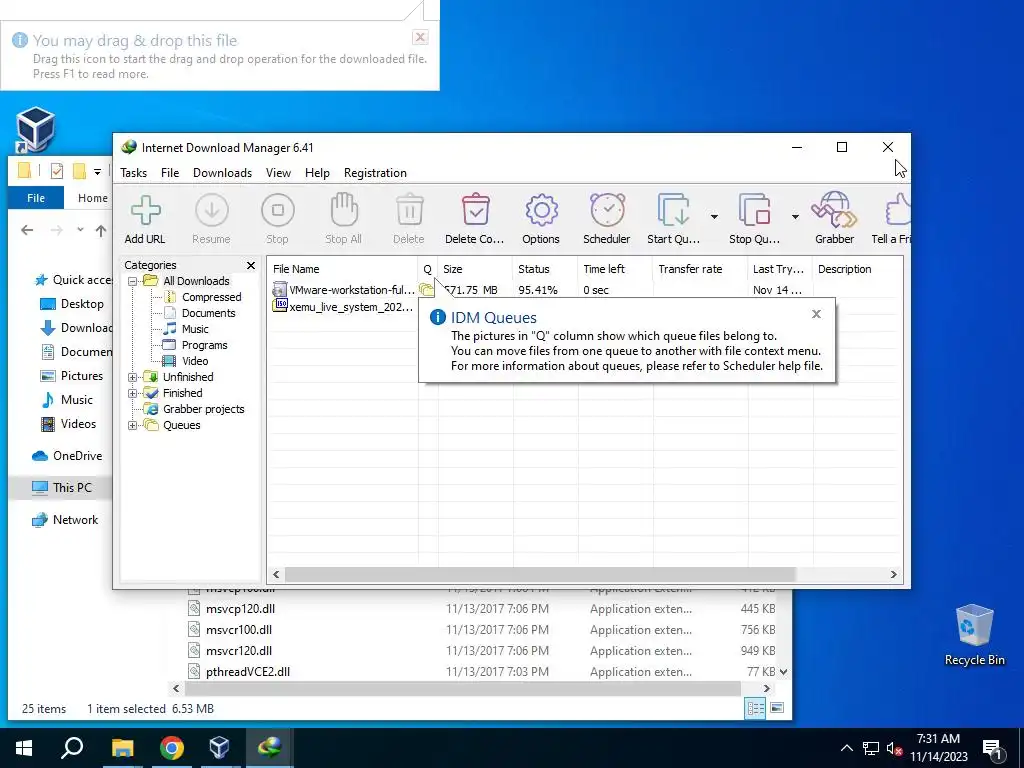Click IDM list horizontal scrollbar left arrow
This screenshot has width=1024, height=768.
point(276,575)
